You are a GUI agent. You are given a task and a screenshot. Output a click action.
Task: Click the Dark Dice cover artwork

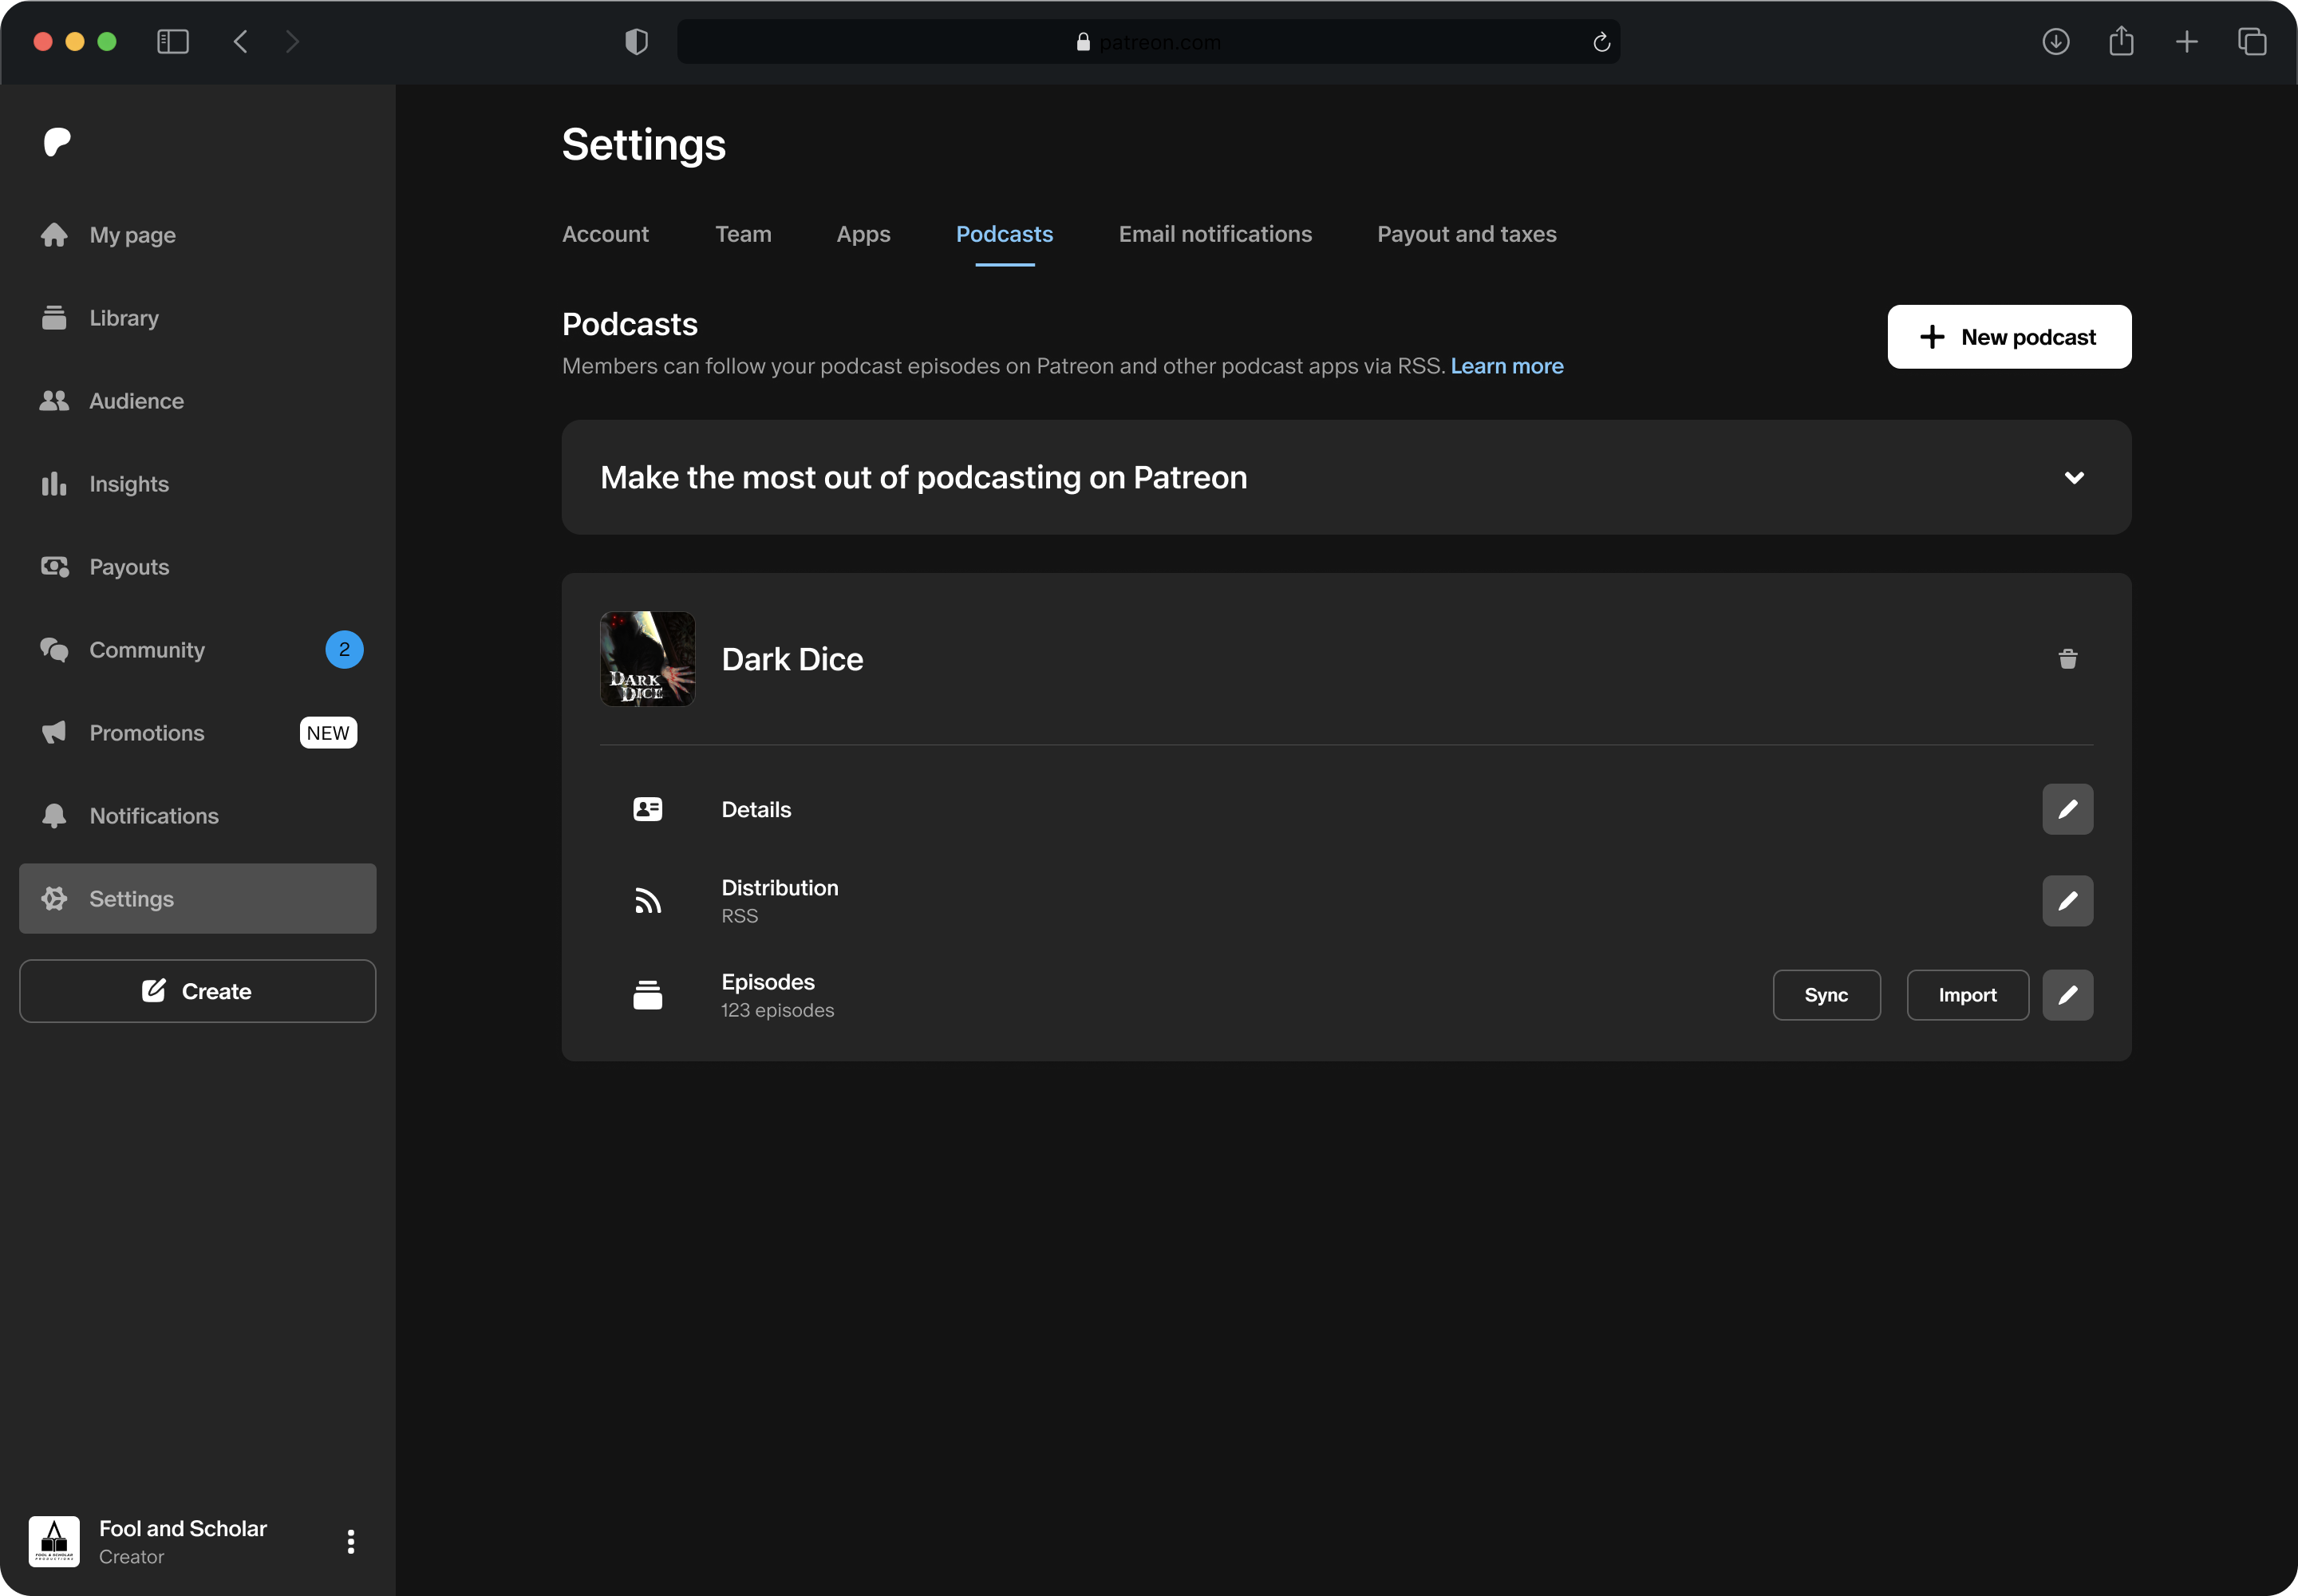[647, 659]
